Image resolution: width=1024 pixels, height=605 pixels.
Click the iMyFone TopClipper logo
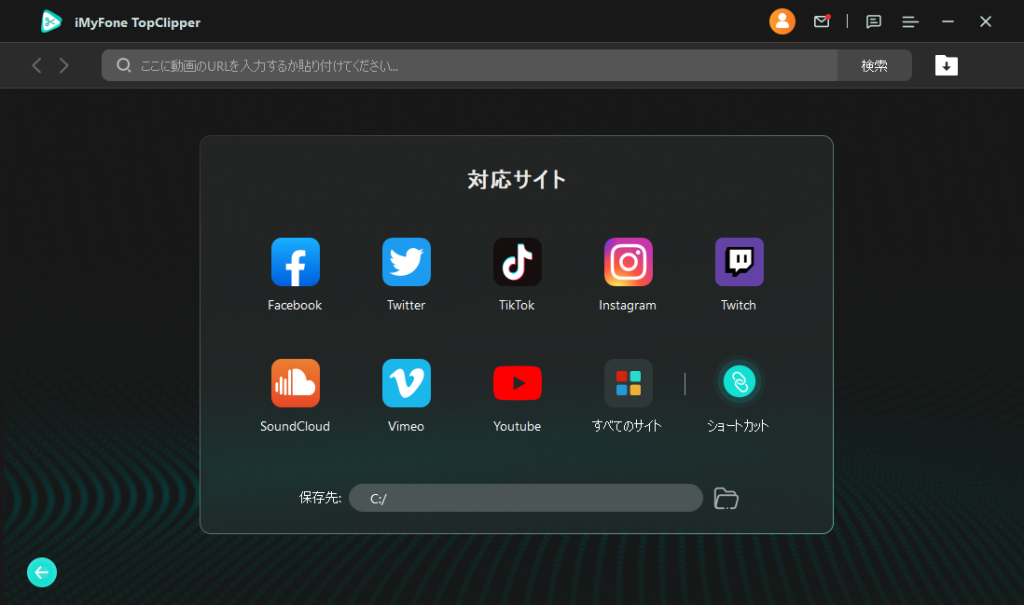(51, 22)
